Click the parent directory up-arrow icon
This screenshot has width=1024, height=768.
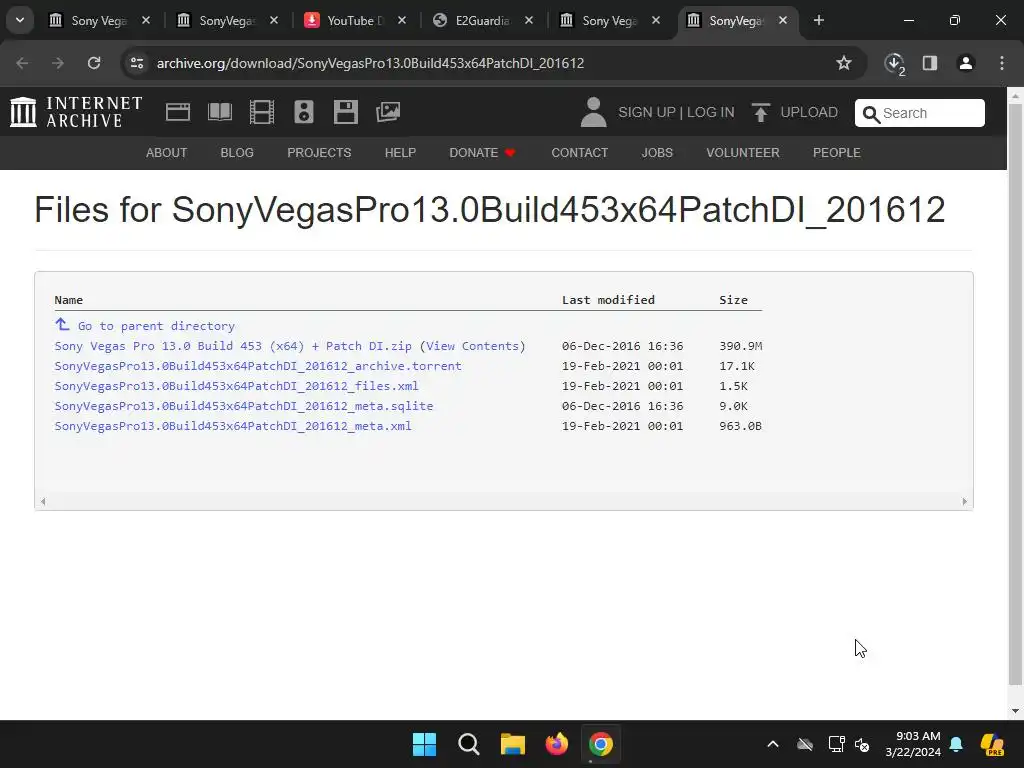click(x=62, y=325)
